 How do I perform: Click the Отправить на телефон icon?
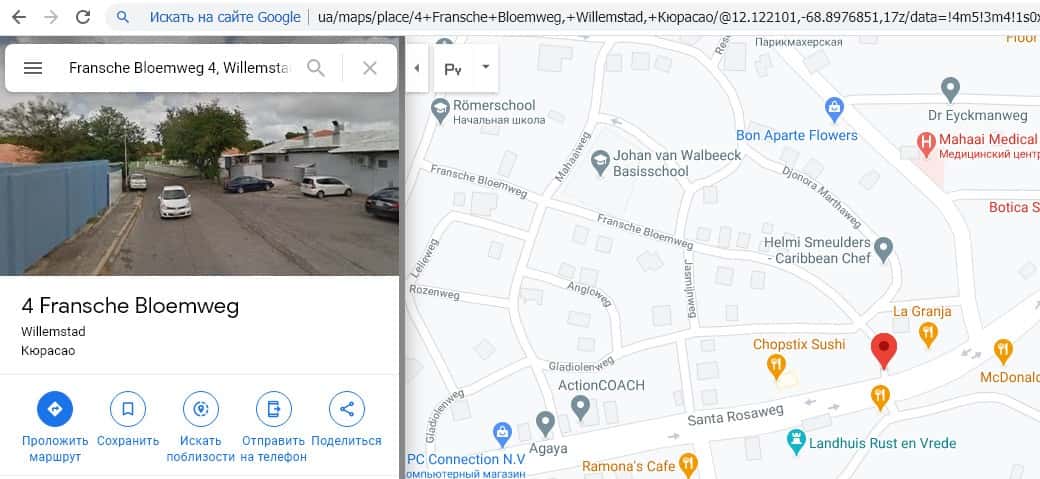click(x=274, y=409)
